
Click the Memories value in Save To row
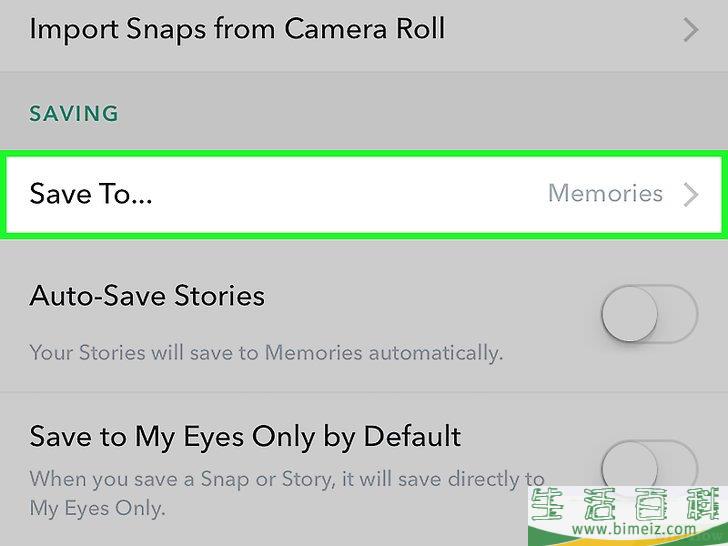pos(605,193)
